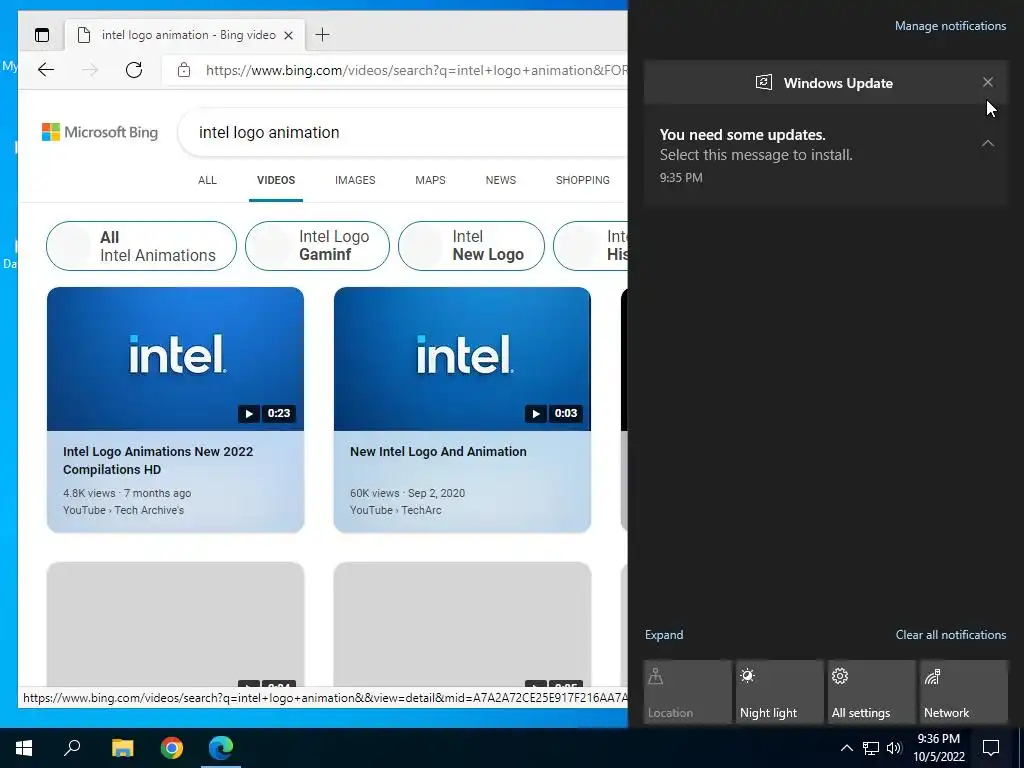This screenshot has width=1024, height=768.
Task: Open the SHOPPING tab
Action: point(583,180)
